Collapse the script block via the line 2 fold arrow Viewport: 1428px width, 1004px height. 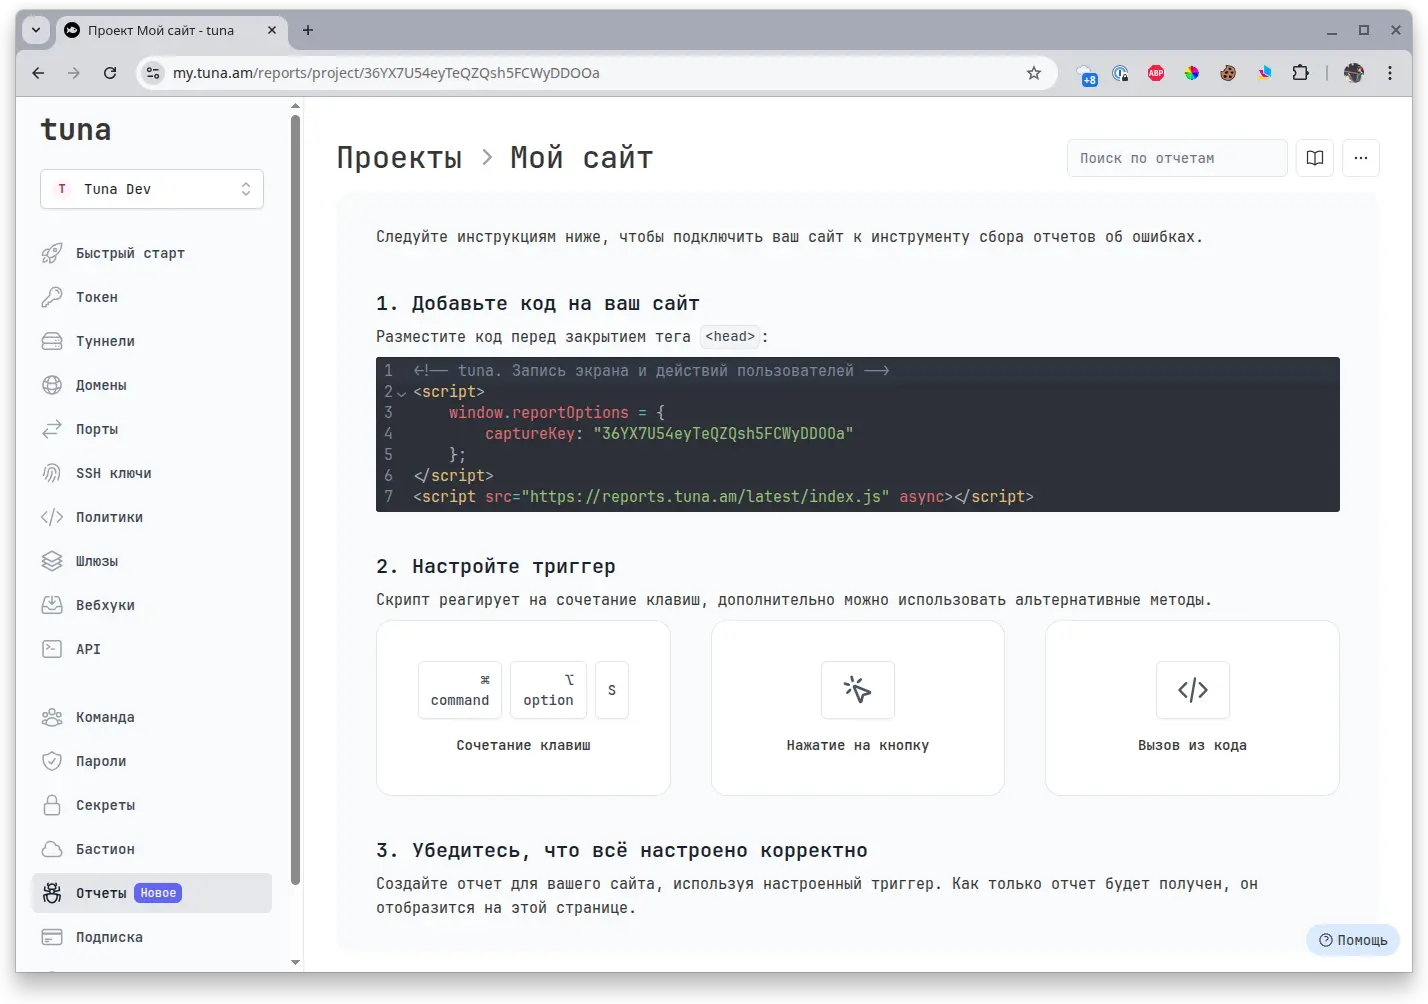[x=400, y=392]
